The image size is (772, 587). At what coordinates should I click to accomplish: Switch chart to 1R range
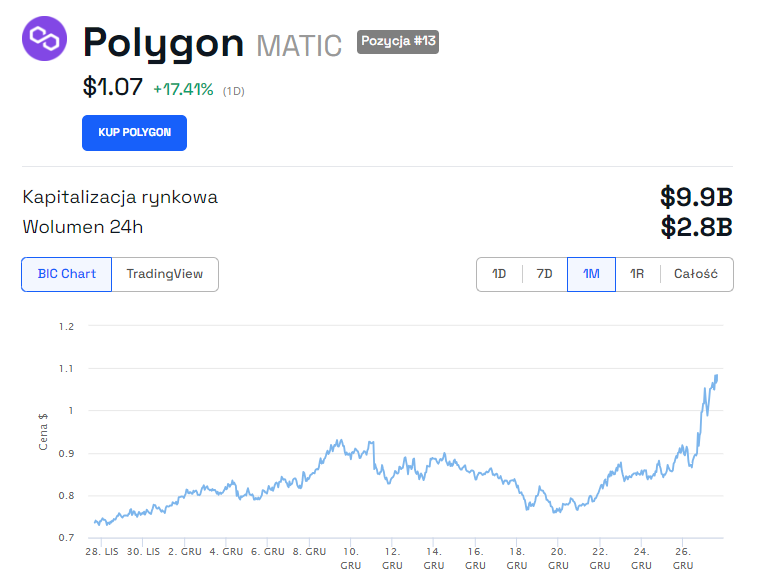tap(637, 274)
